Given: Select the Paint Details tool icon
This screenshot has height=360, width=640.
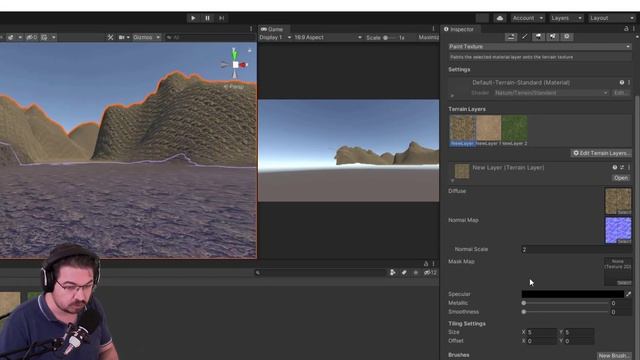Looking at the screenshot, I should 553,37.
